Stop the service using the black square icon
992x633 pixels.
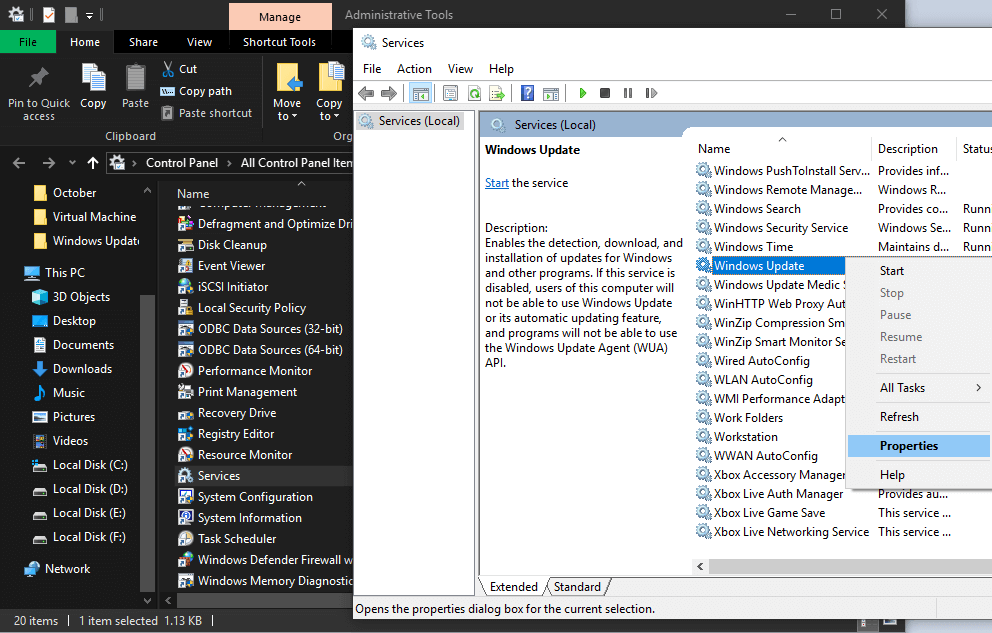[x=604, y=93]
